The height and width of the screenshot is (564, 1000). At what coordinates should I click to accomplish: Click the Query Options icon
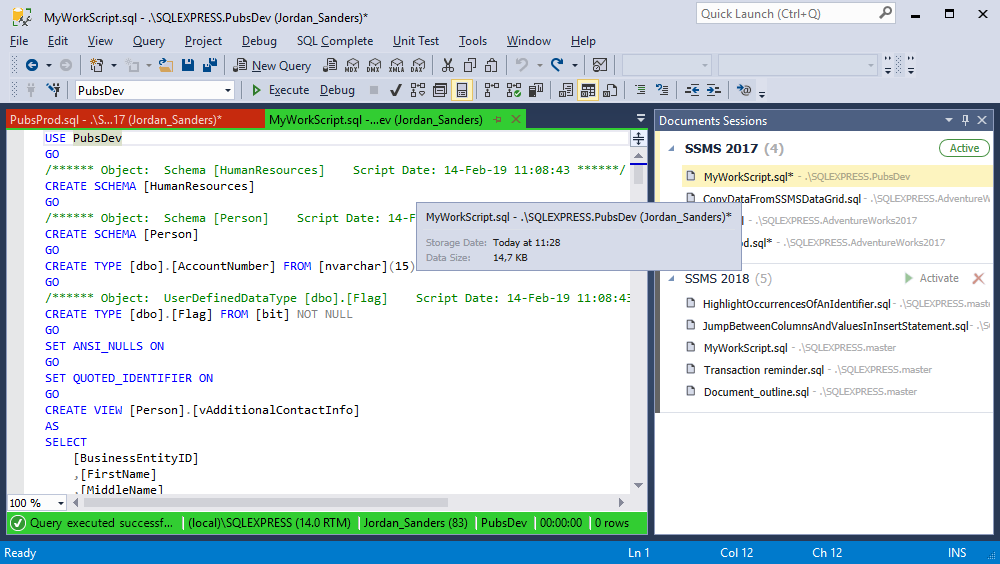point(439,91)
